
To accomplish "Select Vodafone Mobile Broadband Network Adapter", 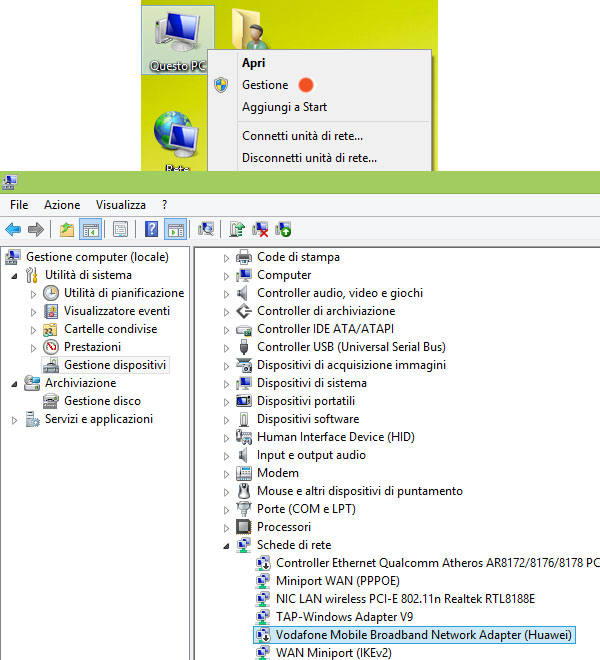I will tap(415, 635).
